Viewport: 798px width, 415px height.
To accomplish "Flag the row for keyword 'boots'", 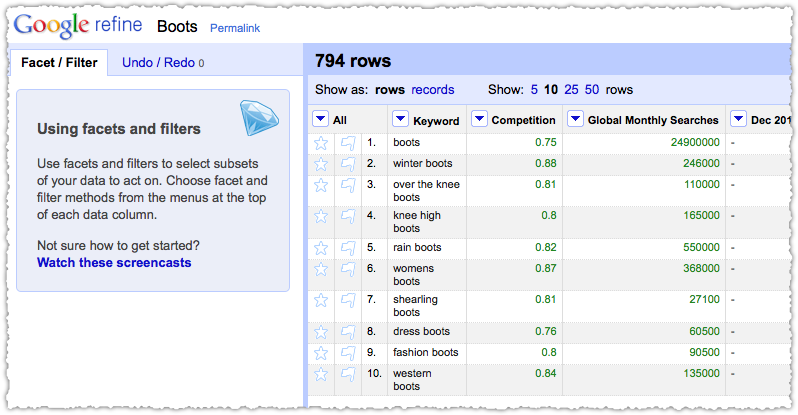I will [348, 143].
